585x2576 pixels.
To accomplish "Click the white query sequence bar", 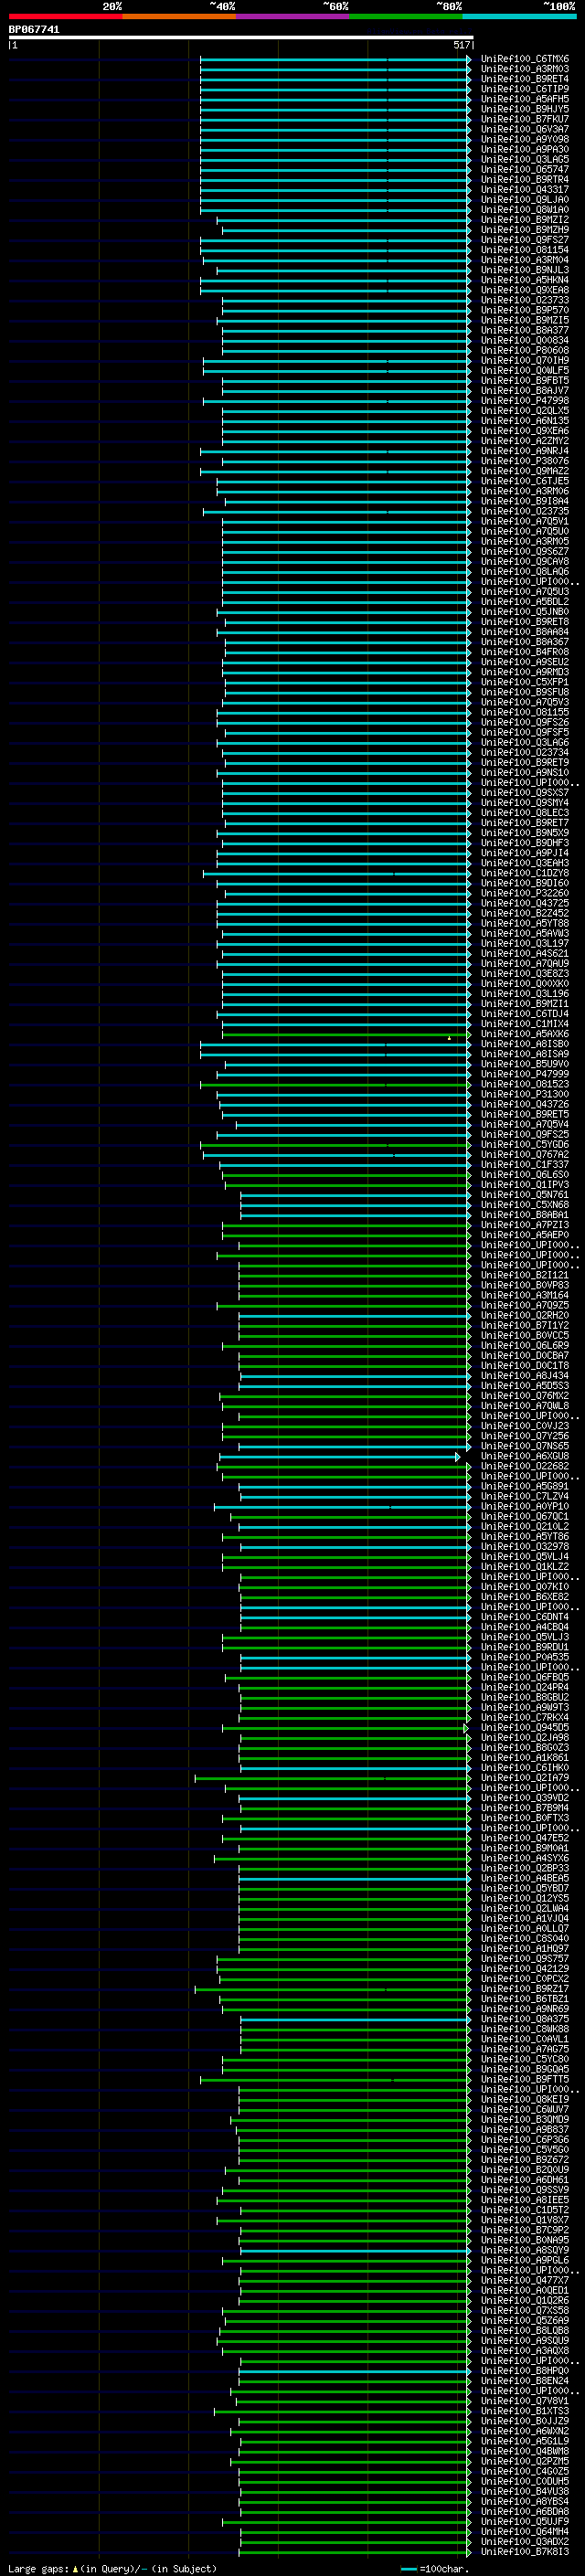I will 241,38.
